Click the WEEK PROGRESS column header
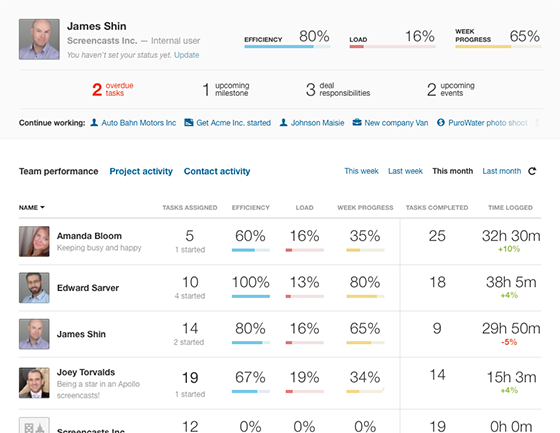Viewport: 560px width, 433px height. point(365,208)
